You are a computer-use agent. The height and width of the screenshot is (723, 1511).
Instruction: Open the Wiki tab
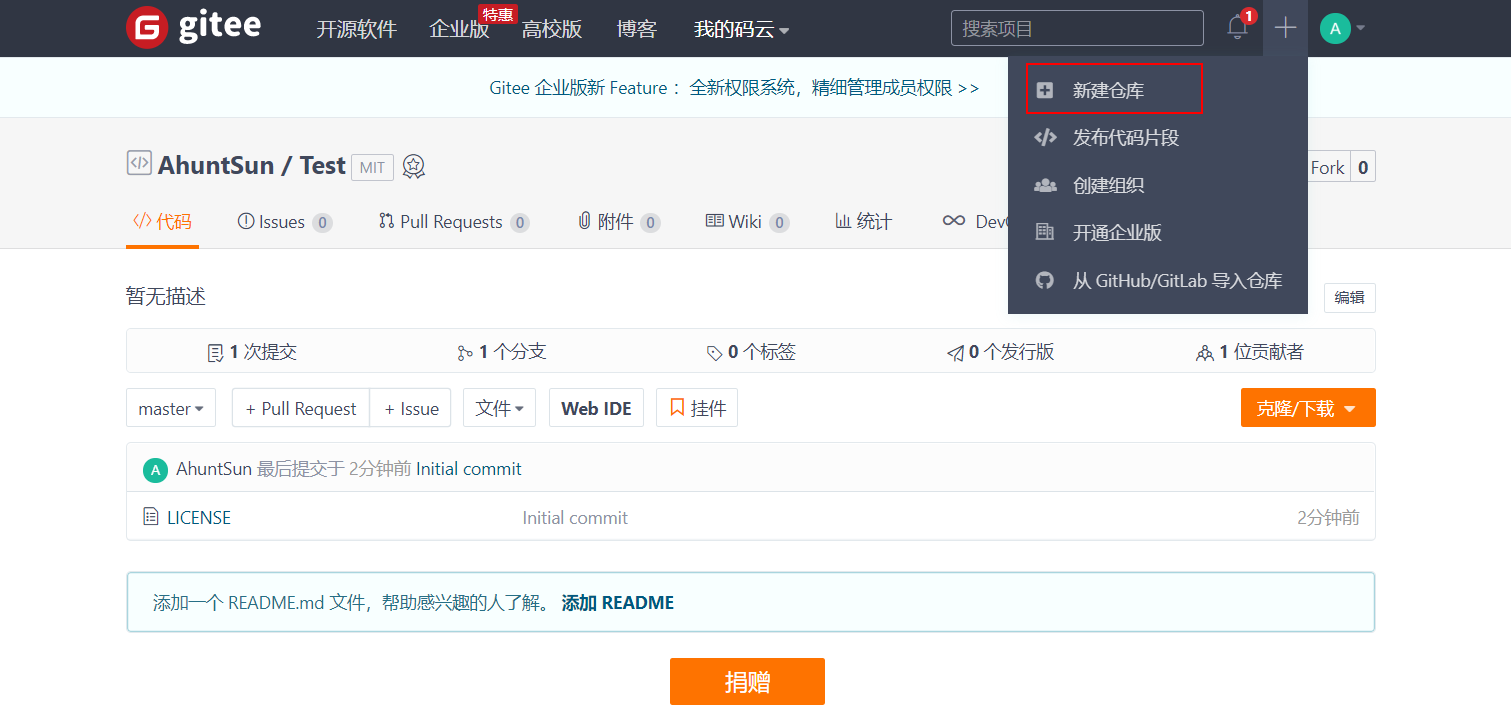pyautogui.click(x=747, y=222)
